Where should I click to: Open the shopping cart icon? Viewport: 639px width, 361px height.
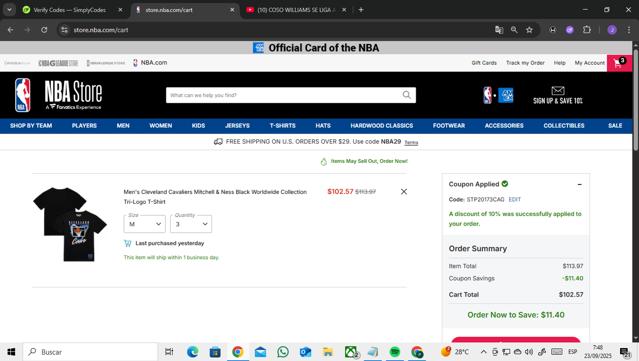619,63
